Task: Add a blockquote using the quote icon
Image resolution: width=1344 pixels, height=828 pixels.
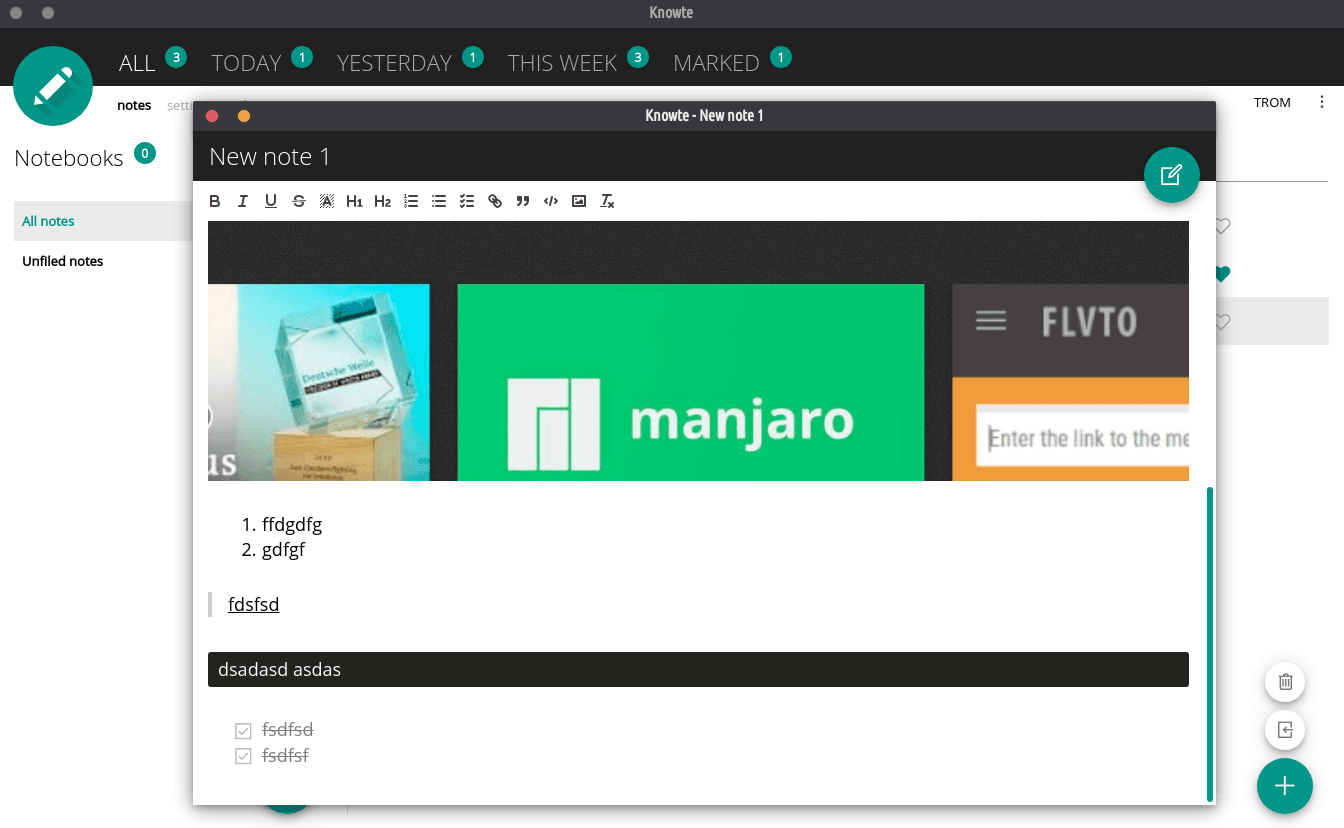Action: (523, 201)
